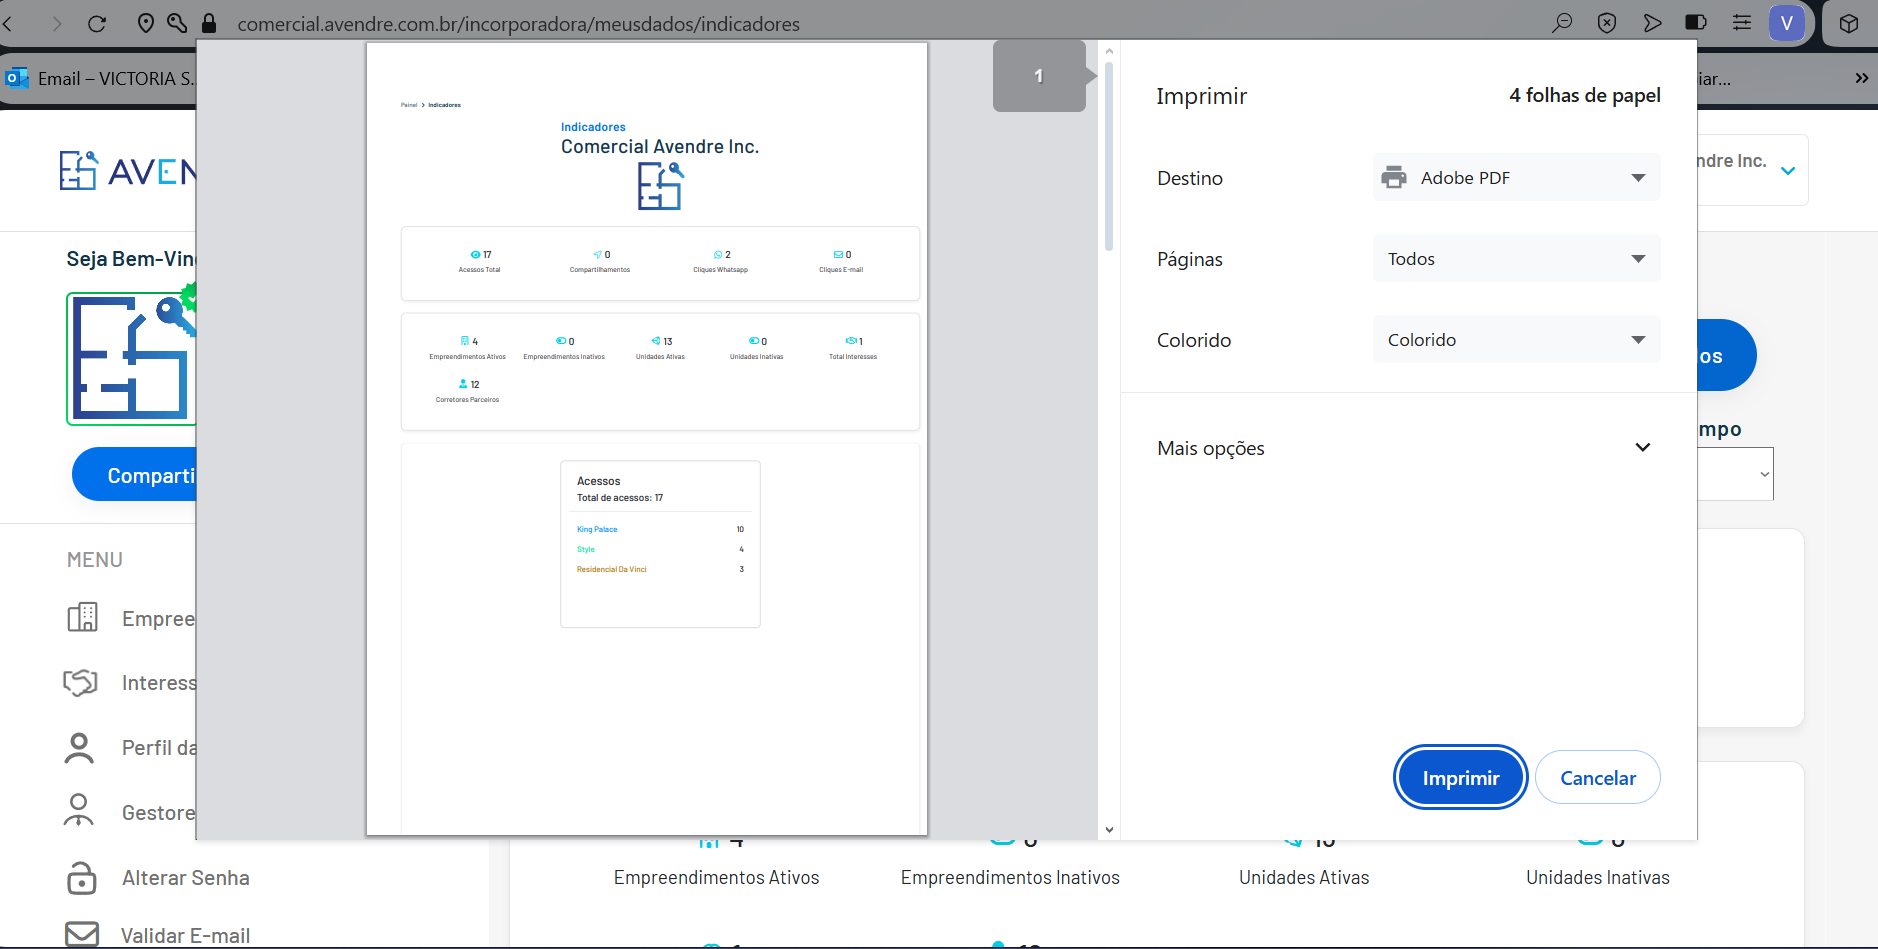Click the partially hidden blue button ending in 'os'
Image resolution: width=1878 pixels, height=949 pixels.
pyautogui.click(x=1727, y=355)
